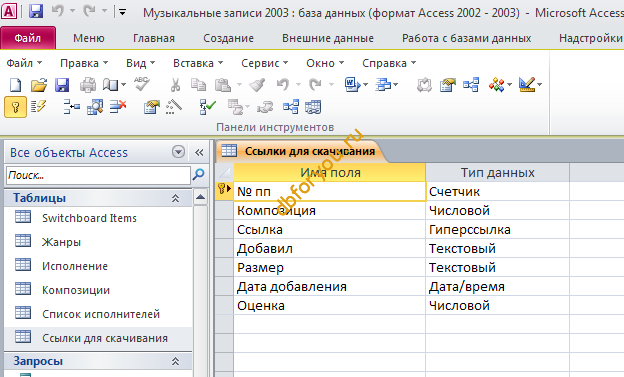Print with the toolbar printer icon
624x377 pixels.
[88, 85]
